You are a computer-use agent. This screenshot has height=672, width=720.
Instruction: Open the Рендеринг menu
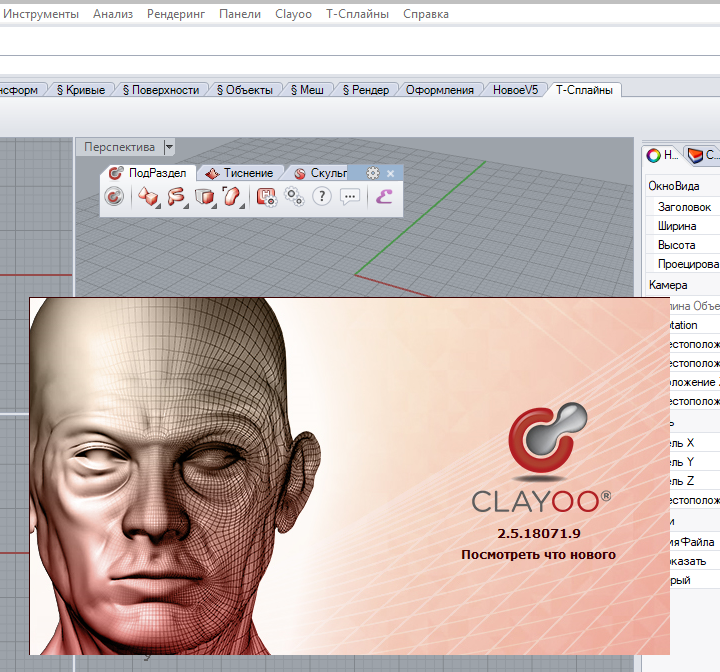176,14
